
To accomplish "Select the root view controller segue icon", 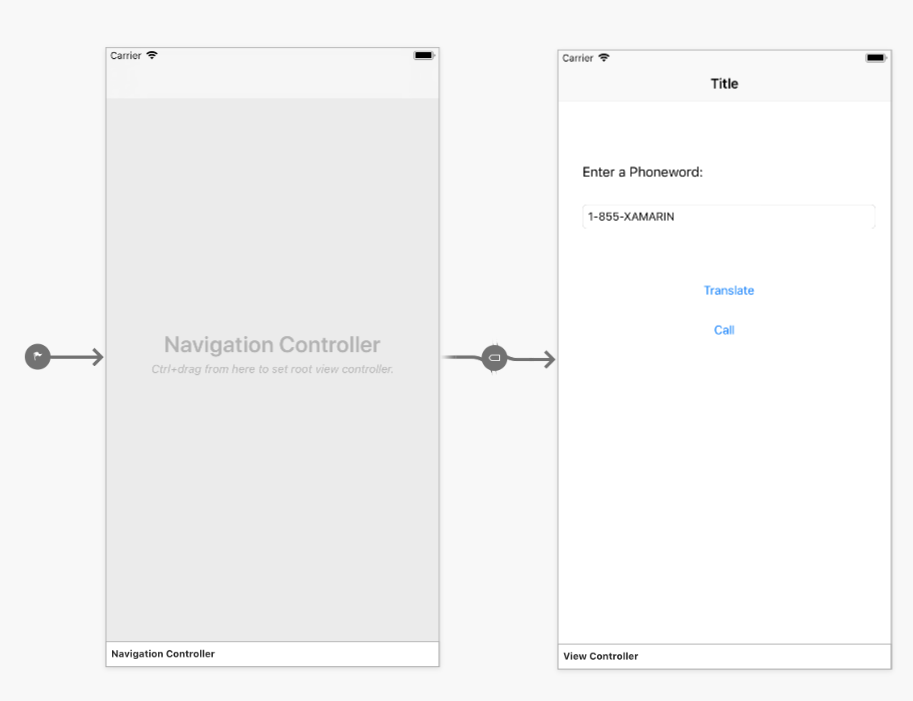I will click(x=495, y=358).
